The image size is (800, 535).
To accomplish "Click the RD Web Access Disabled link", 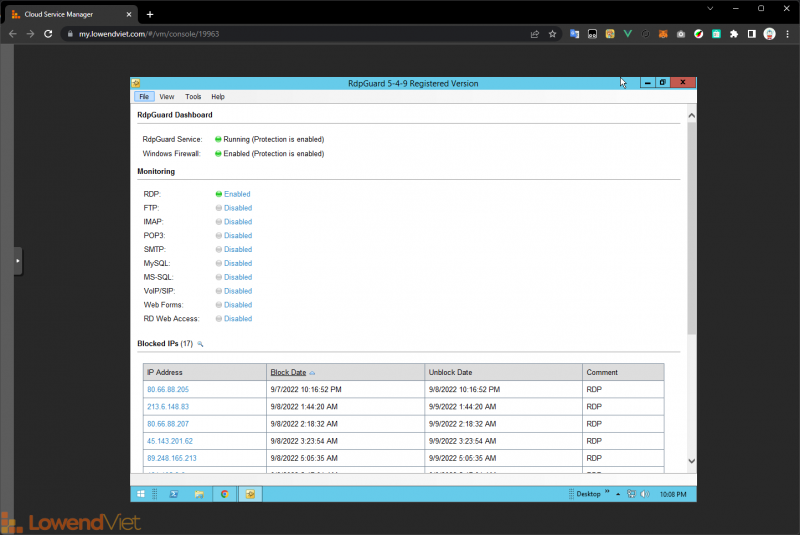I will point(238,319).
